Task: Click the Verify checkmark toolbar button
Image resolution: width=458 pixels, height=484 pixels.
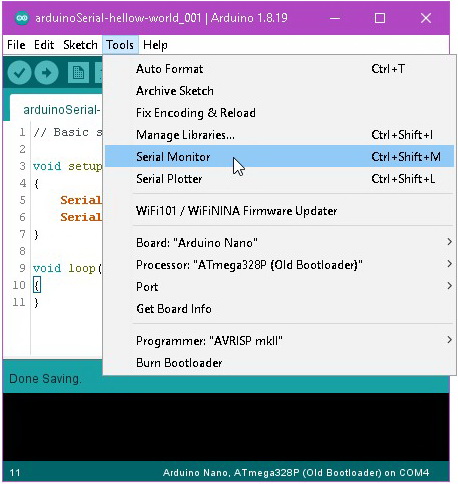Action: [x=19, y=72]
